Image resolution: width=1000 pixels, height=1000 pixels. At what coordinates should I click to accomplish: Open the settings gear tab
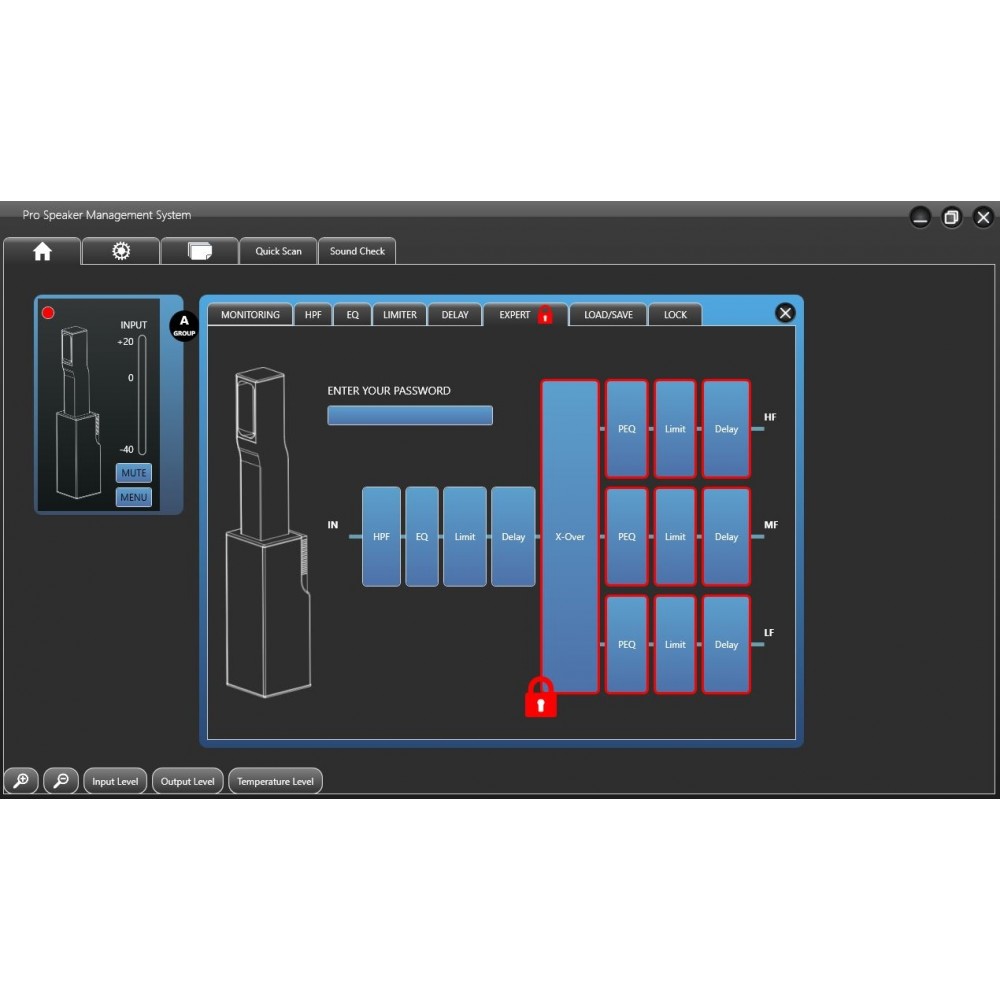tap(121, 252)
